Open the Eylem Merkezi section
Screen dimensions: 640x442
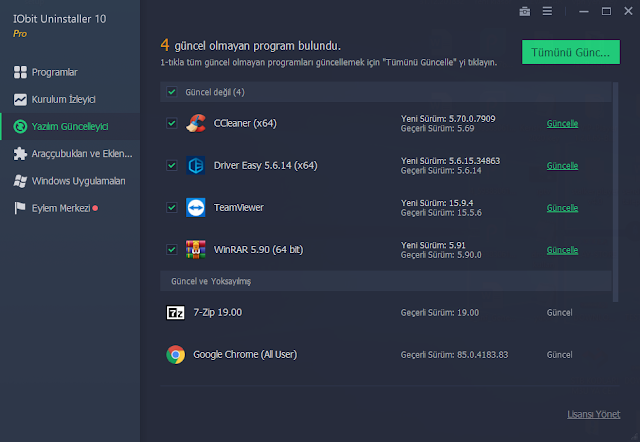[x=70, y=208]
